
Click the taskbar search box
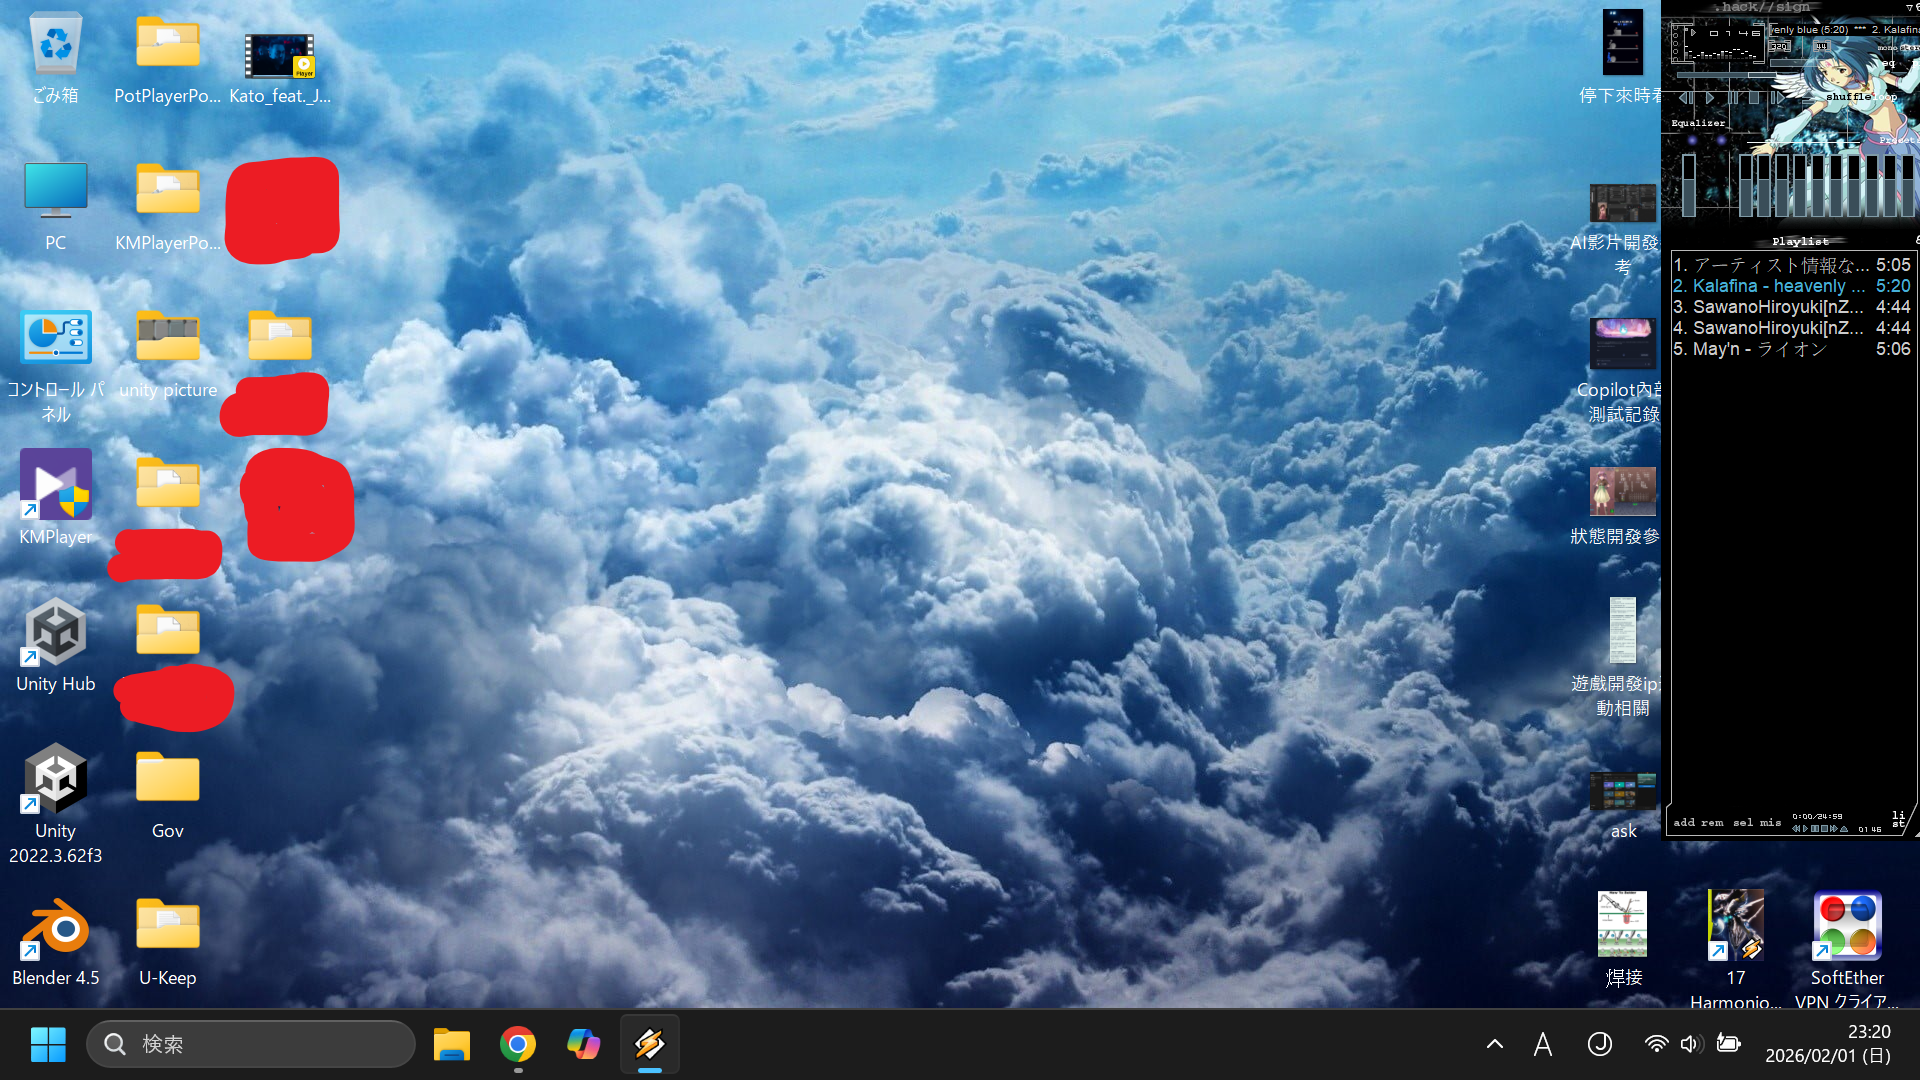coord(250,1044)
